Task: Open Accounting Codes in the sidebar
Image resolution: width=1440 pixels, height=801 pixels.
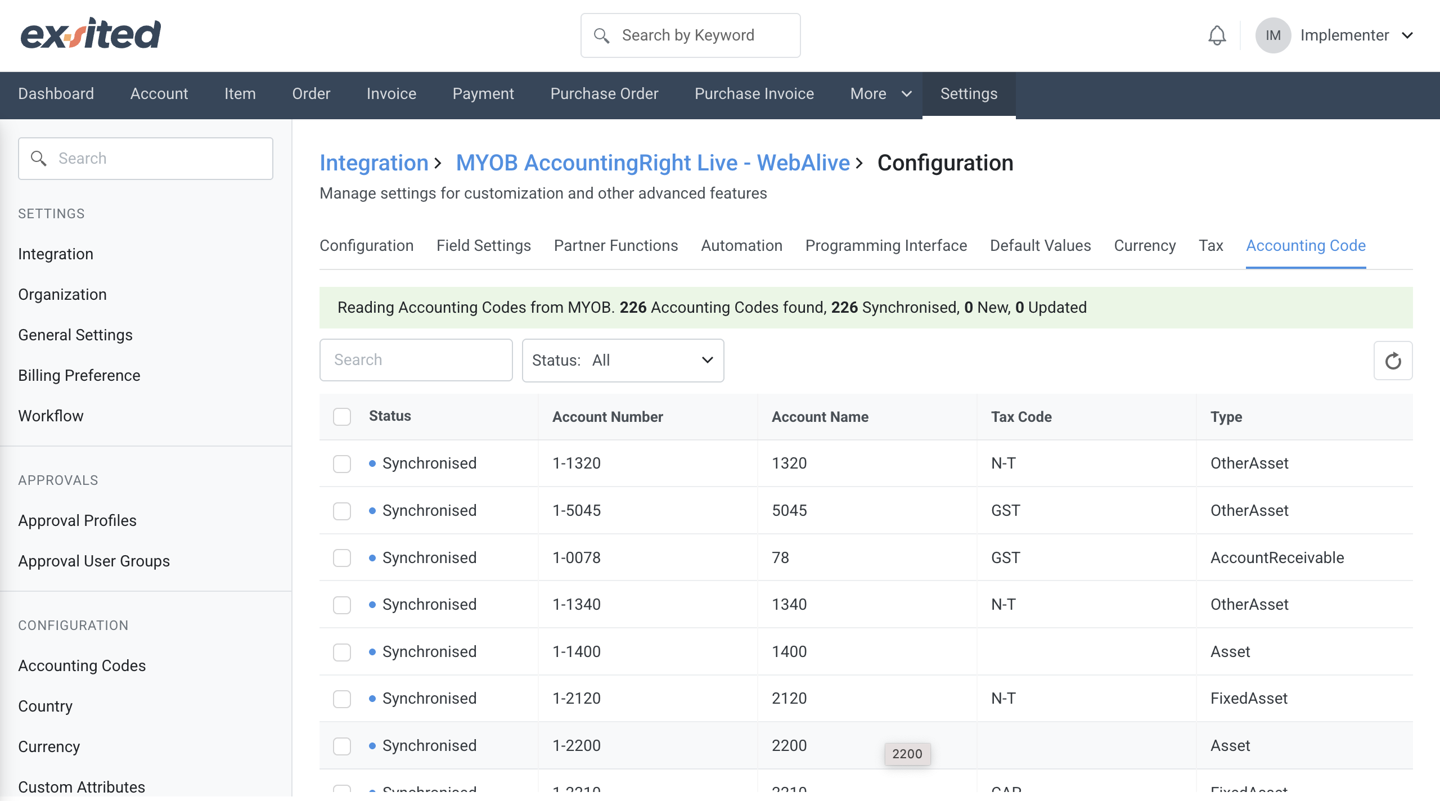Action: pyautogui.click(x=82, y=666)
